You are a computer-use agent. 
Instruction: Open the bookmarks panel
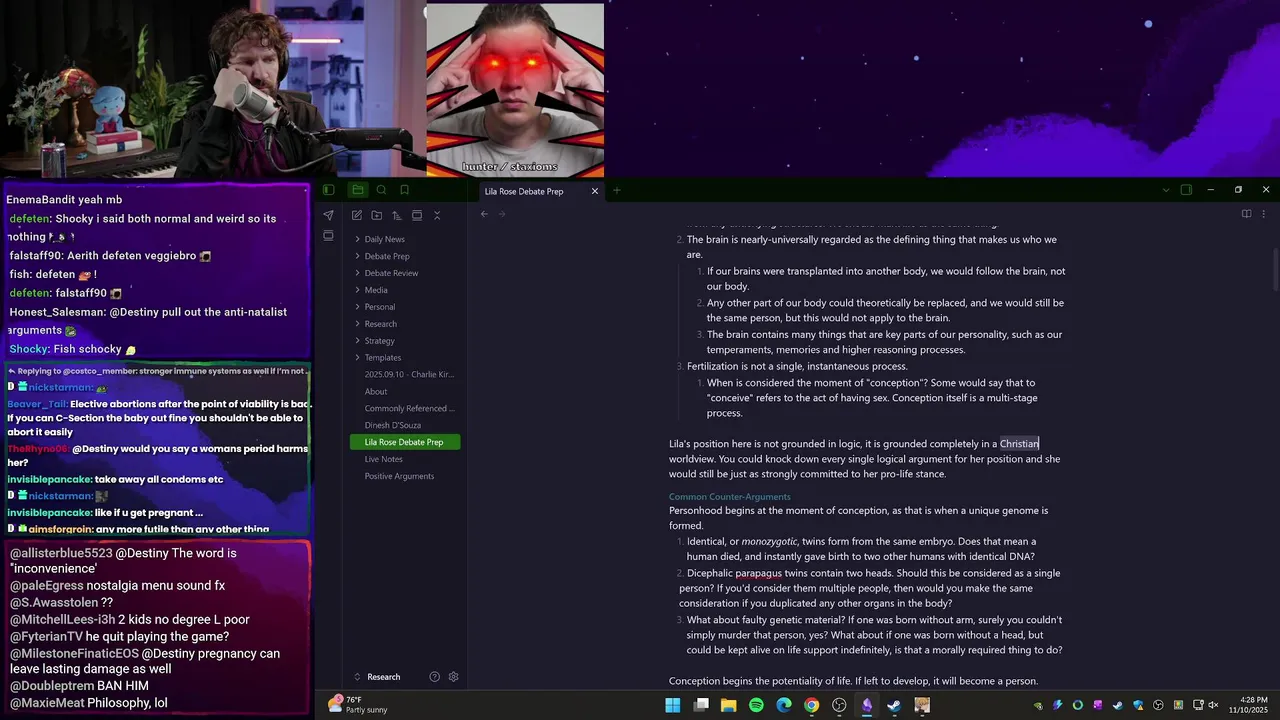pos(405,190)
